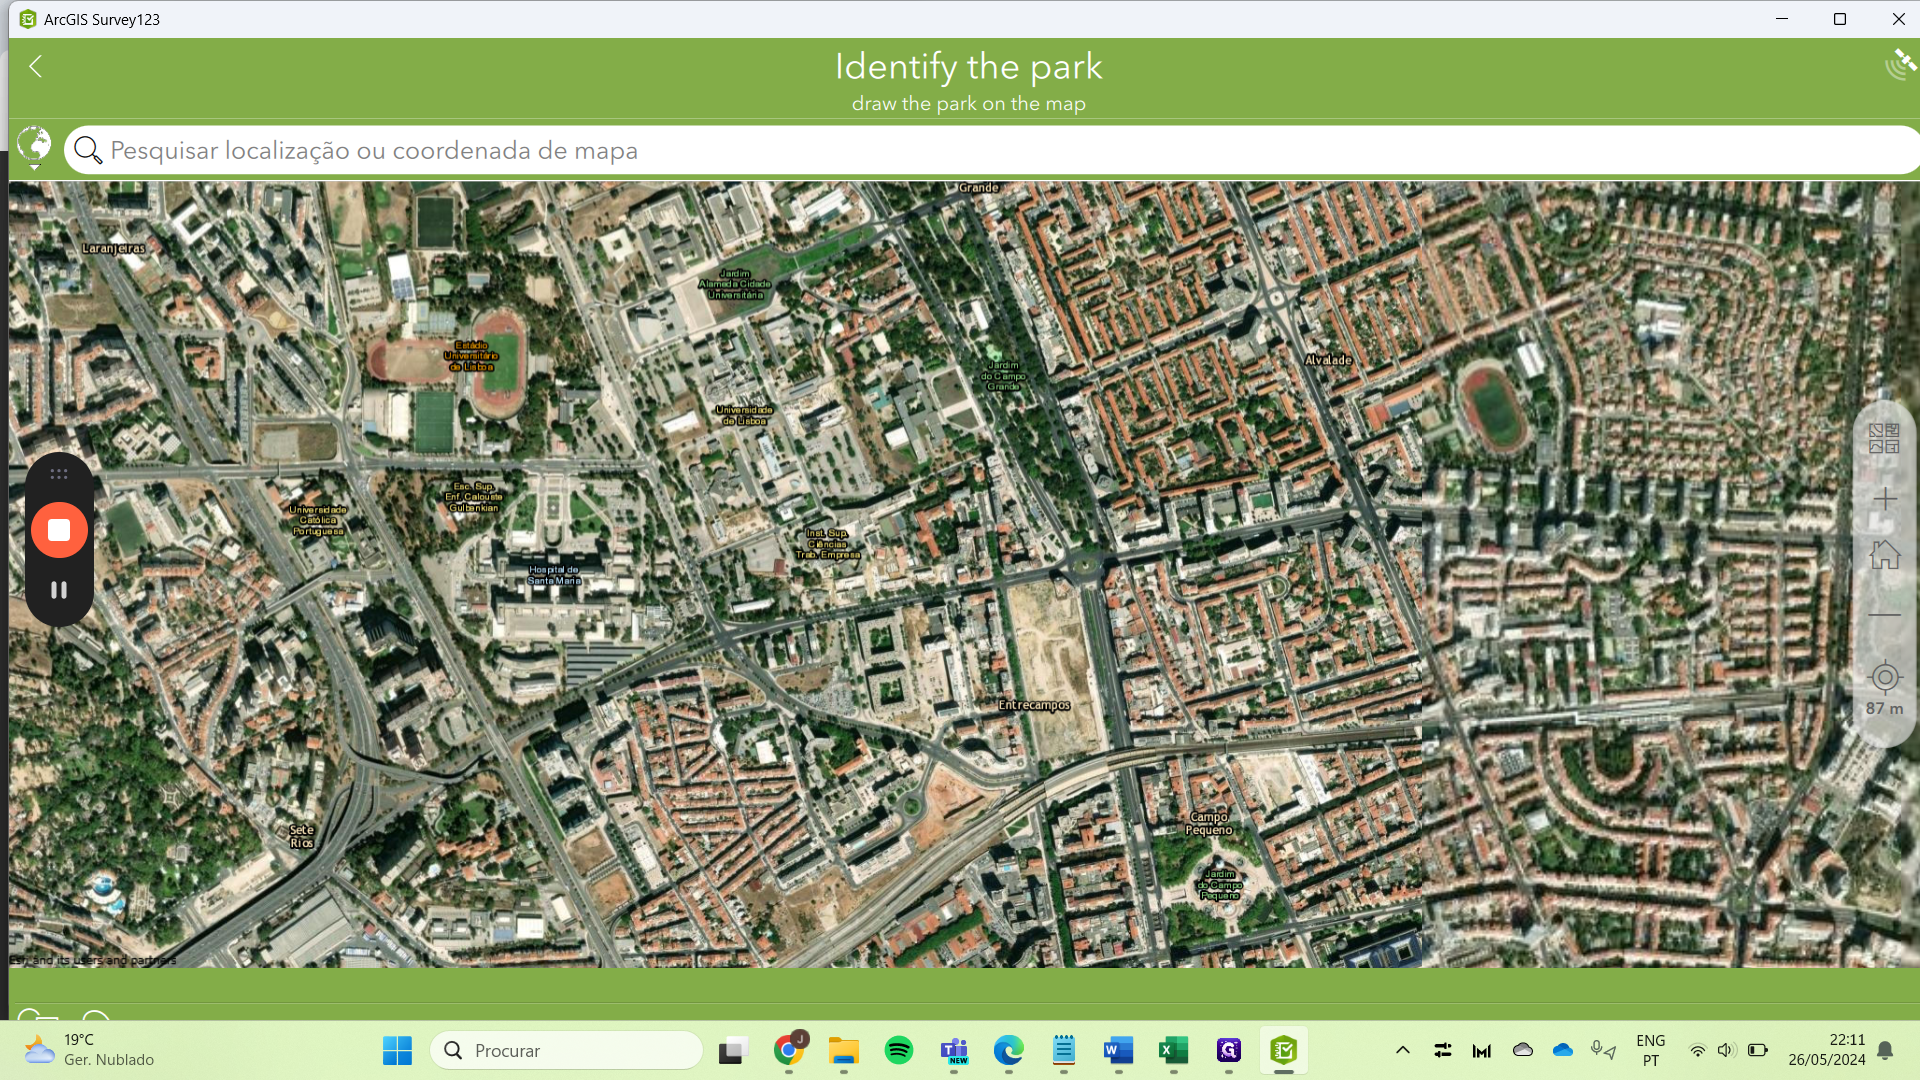Viewport: 1920px width, 1080px height.
Task: Stop the screen recording
Action: [x=59, y=530]
